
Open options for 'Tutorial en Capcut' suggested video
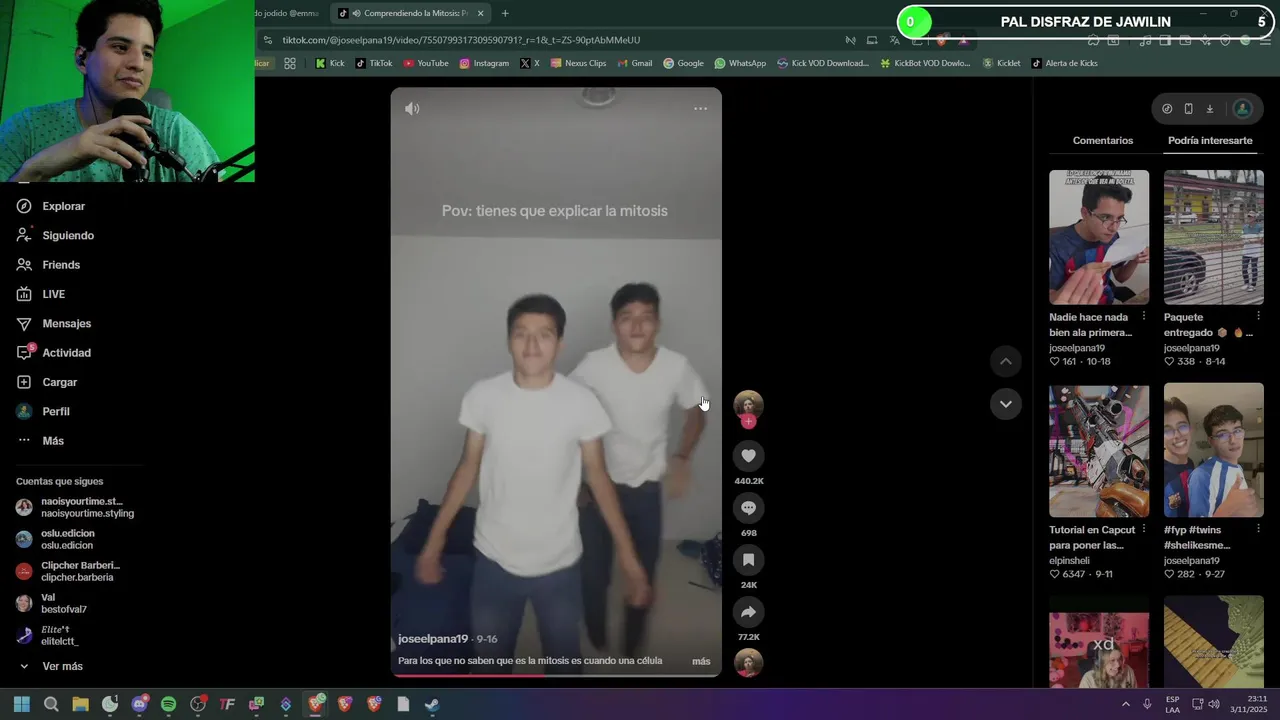1143,530
